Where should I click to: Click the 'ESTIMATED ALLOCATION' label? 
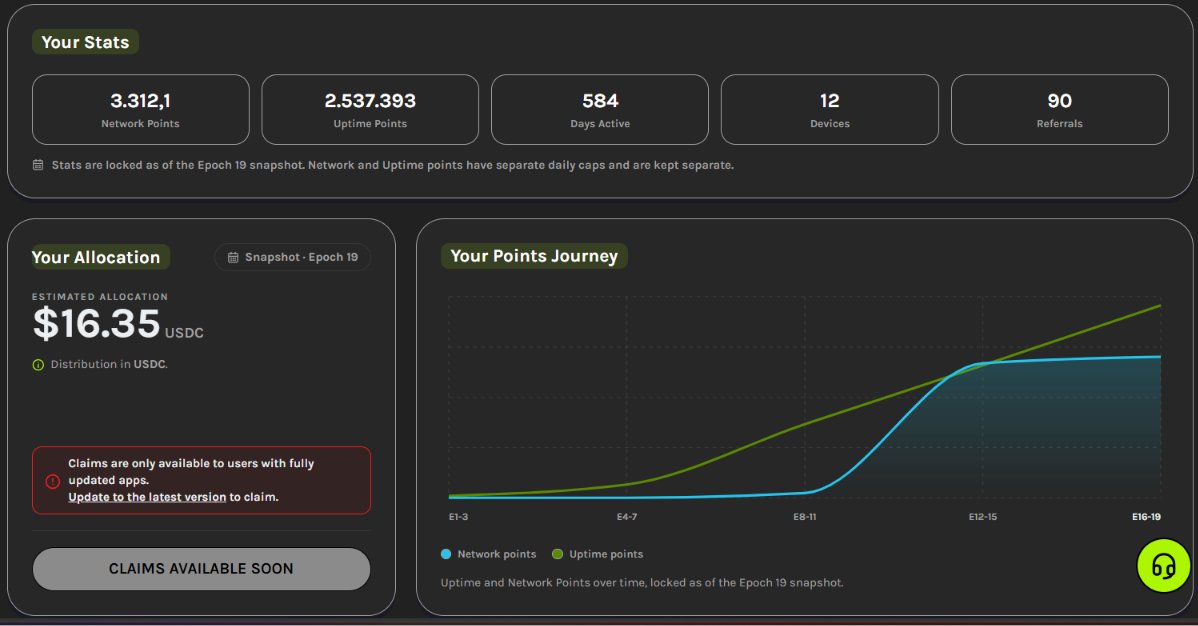point(99,297)
